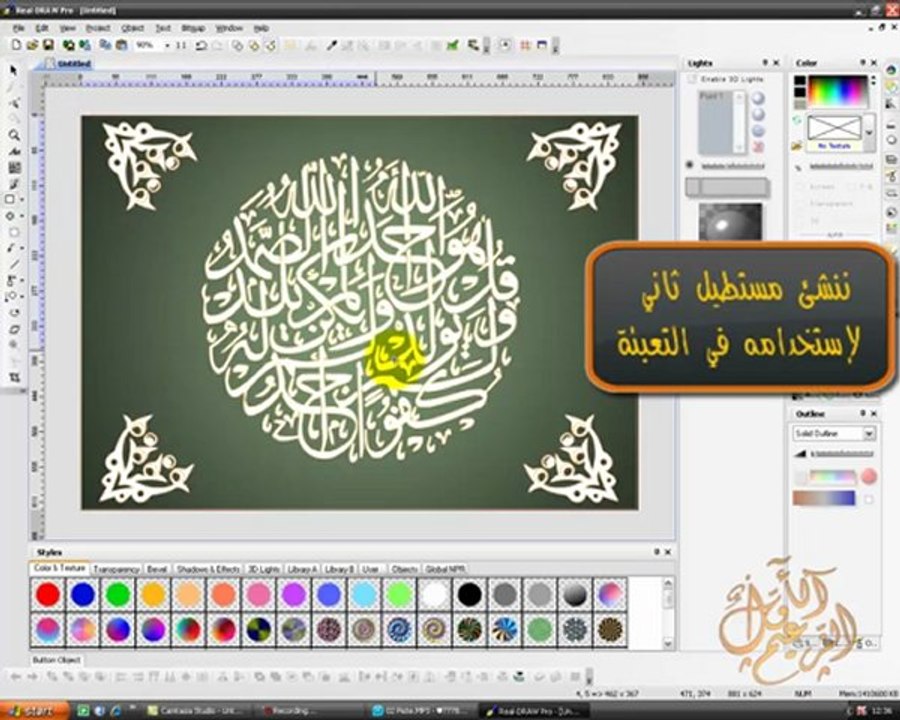Expand the No Texture dropdown arrow

(869, 132)
